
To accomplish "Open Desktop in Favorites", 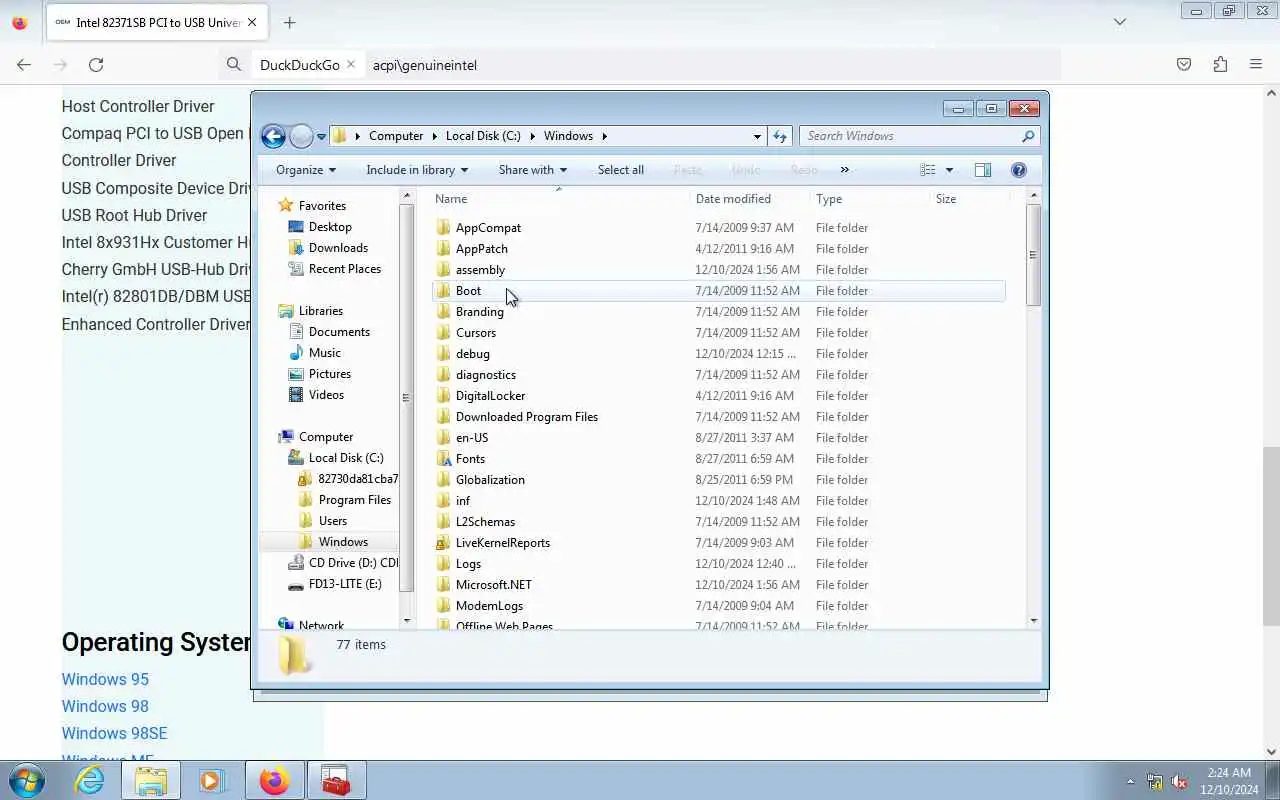I will coord(330,226).
